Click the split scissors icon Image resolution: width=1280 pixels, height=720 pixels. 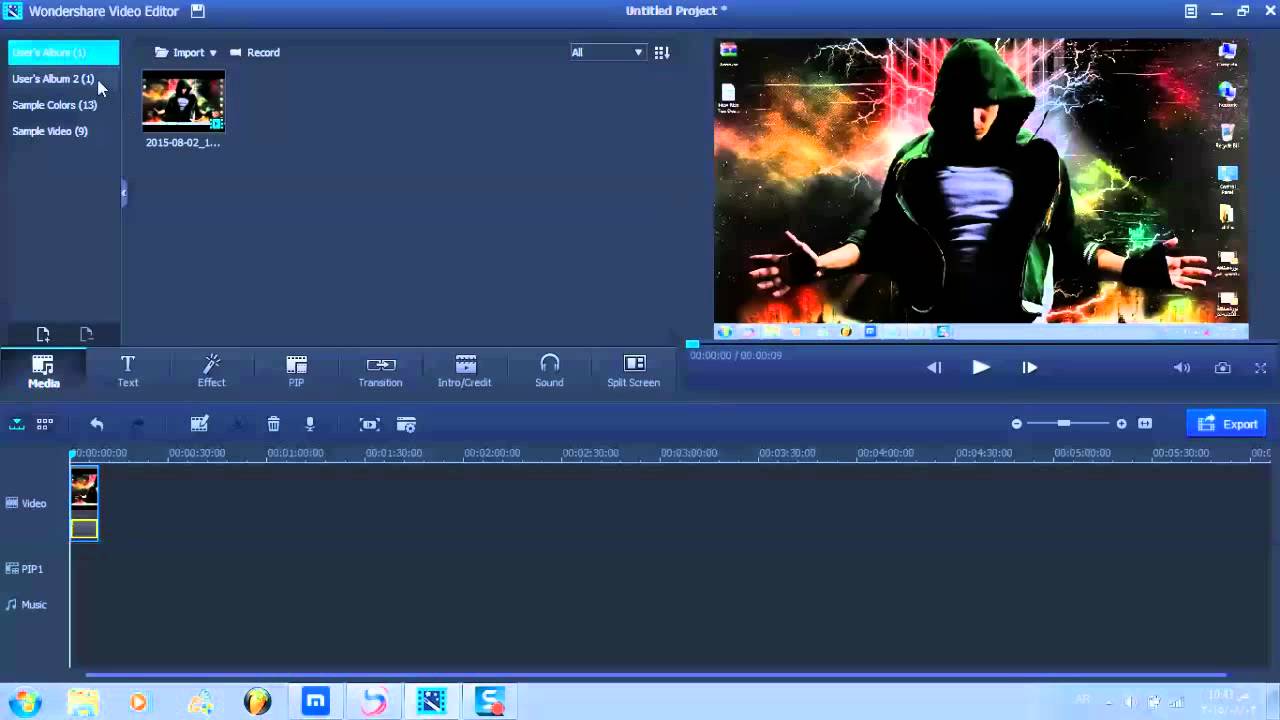coord(238,424)
